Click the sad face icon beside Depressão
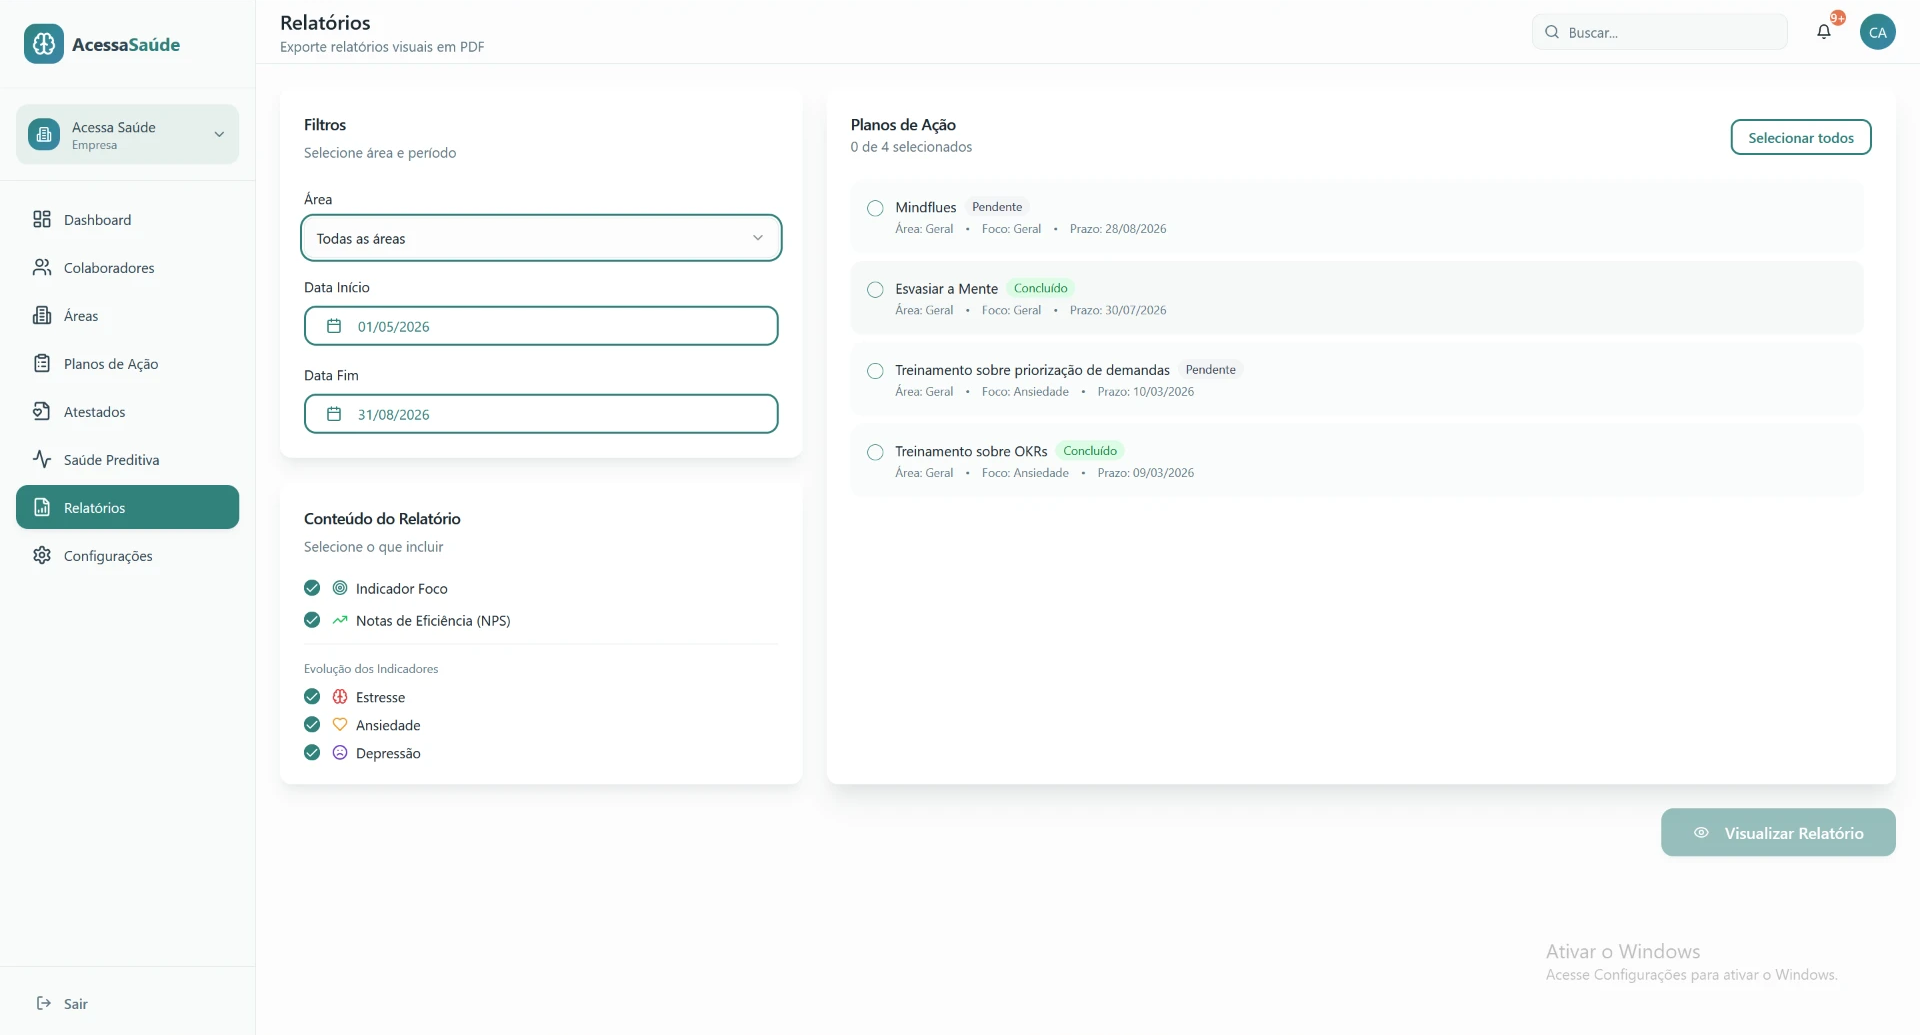The width and height of the screenshot is (1920, 1035). coord(340,753)
